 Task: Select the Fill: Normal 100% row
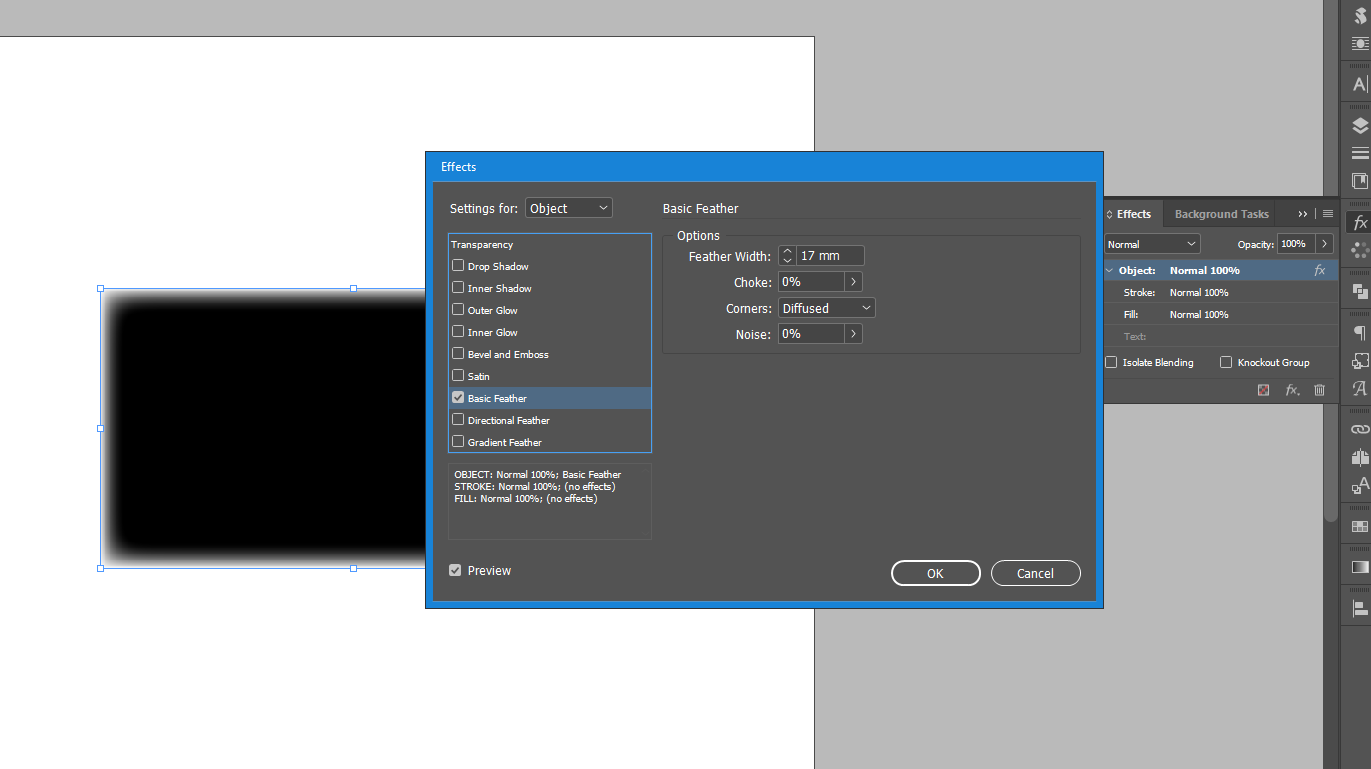pyautogui.click(x=1220, y=314)
